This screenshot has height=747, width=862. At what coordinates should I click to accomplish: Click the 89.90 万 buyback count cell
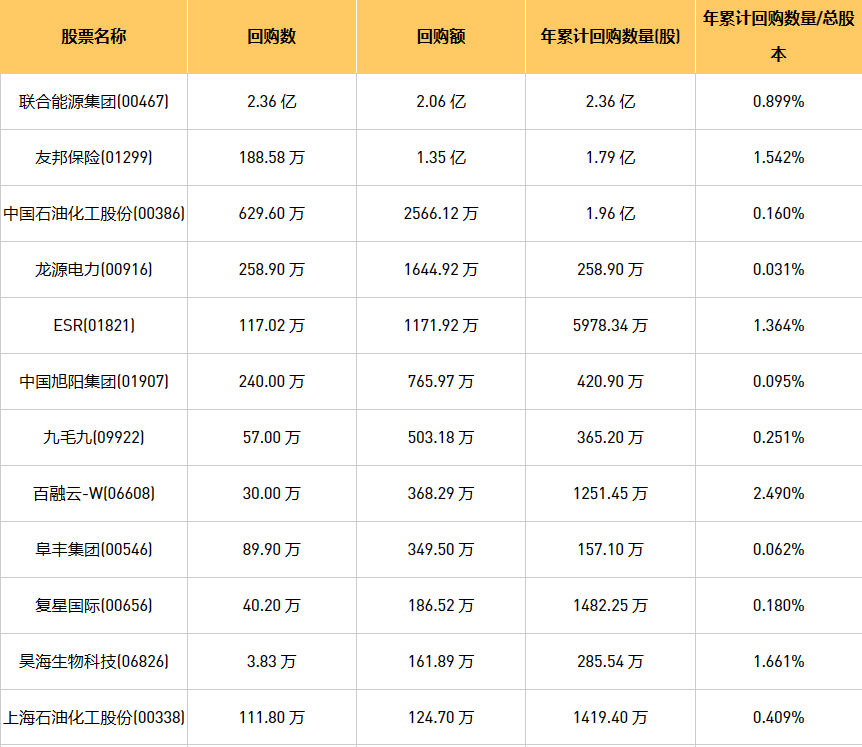click(x=272, y=550)
